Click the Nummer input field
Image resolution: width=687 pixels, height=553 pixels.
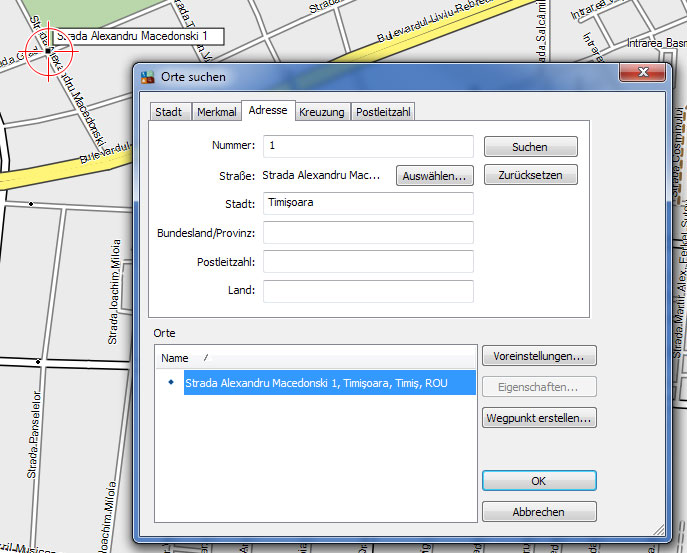click(368, 146)
